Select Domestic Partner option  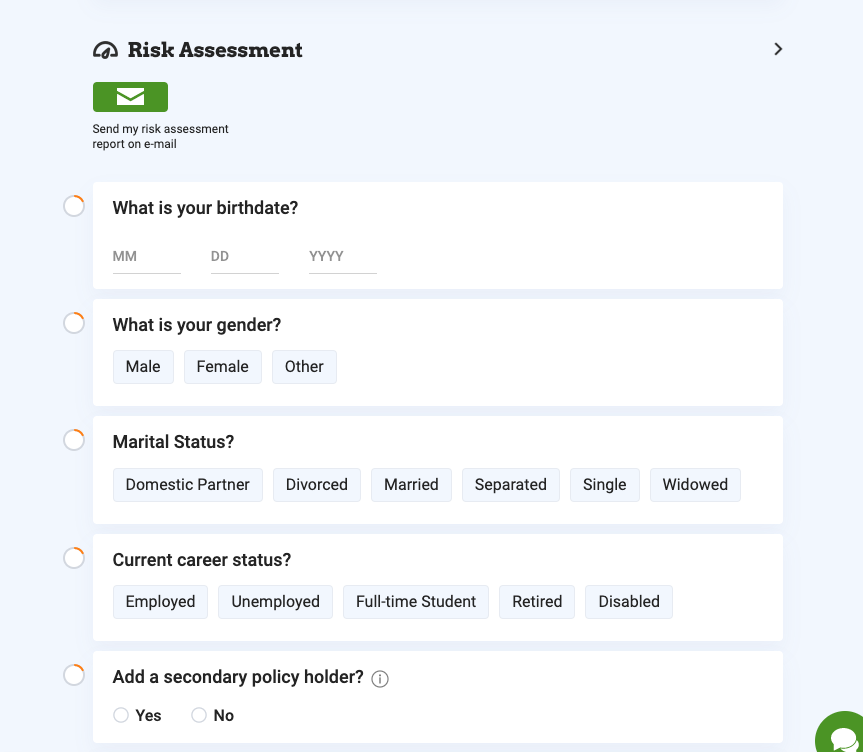(x=187, y=484)
